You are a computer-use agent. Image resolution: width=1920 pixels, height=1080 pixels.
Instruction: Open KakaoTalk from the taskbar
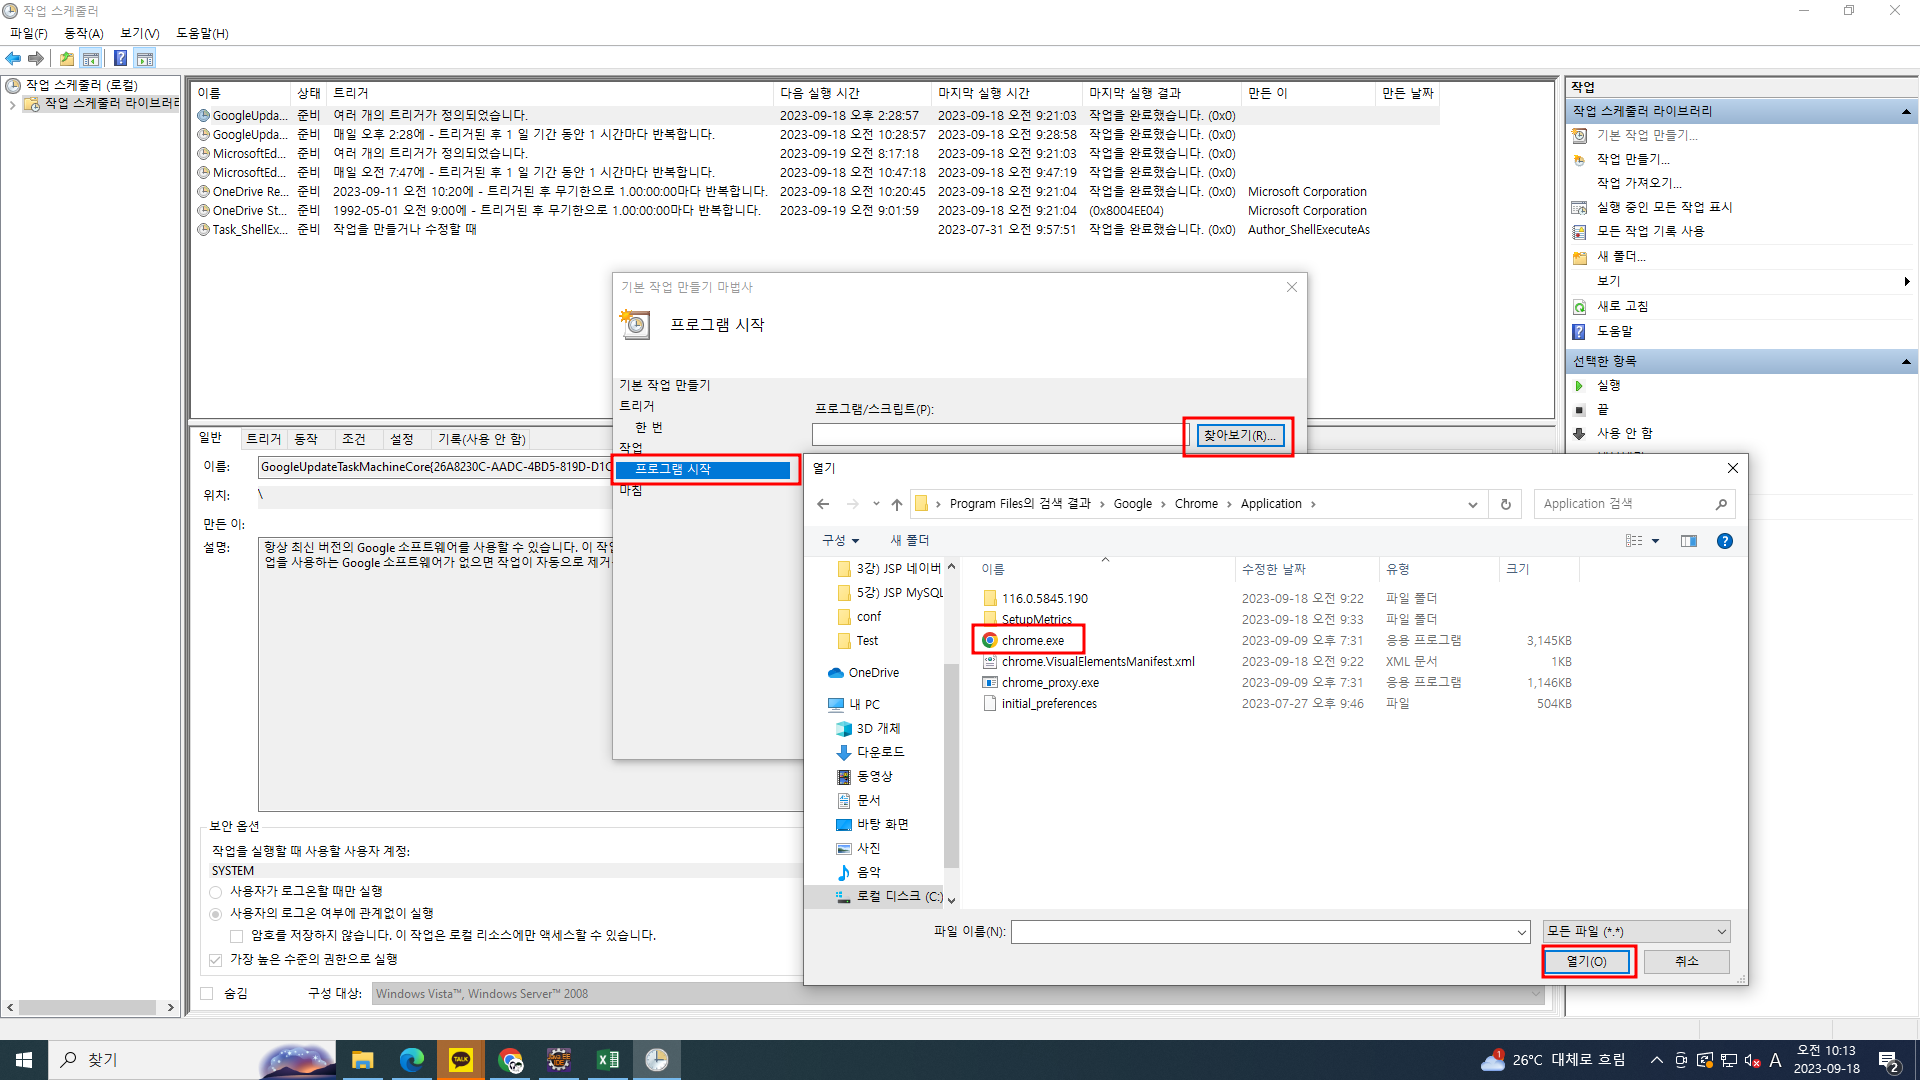coord(460,1060)
